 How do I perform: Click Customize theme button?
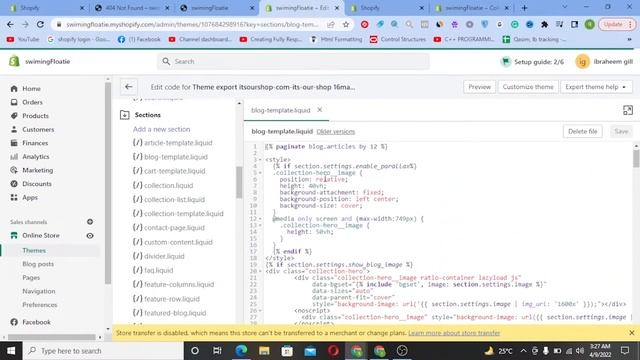(x=528, y=87)
